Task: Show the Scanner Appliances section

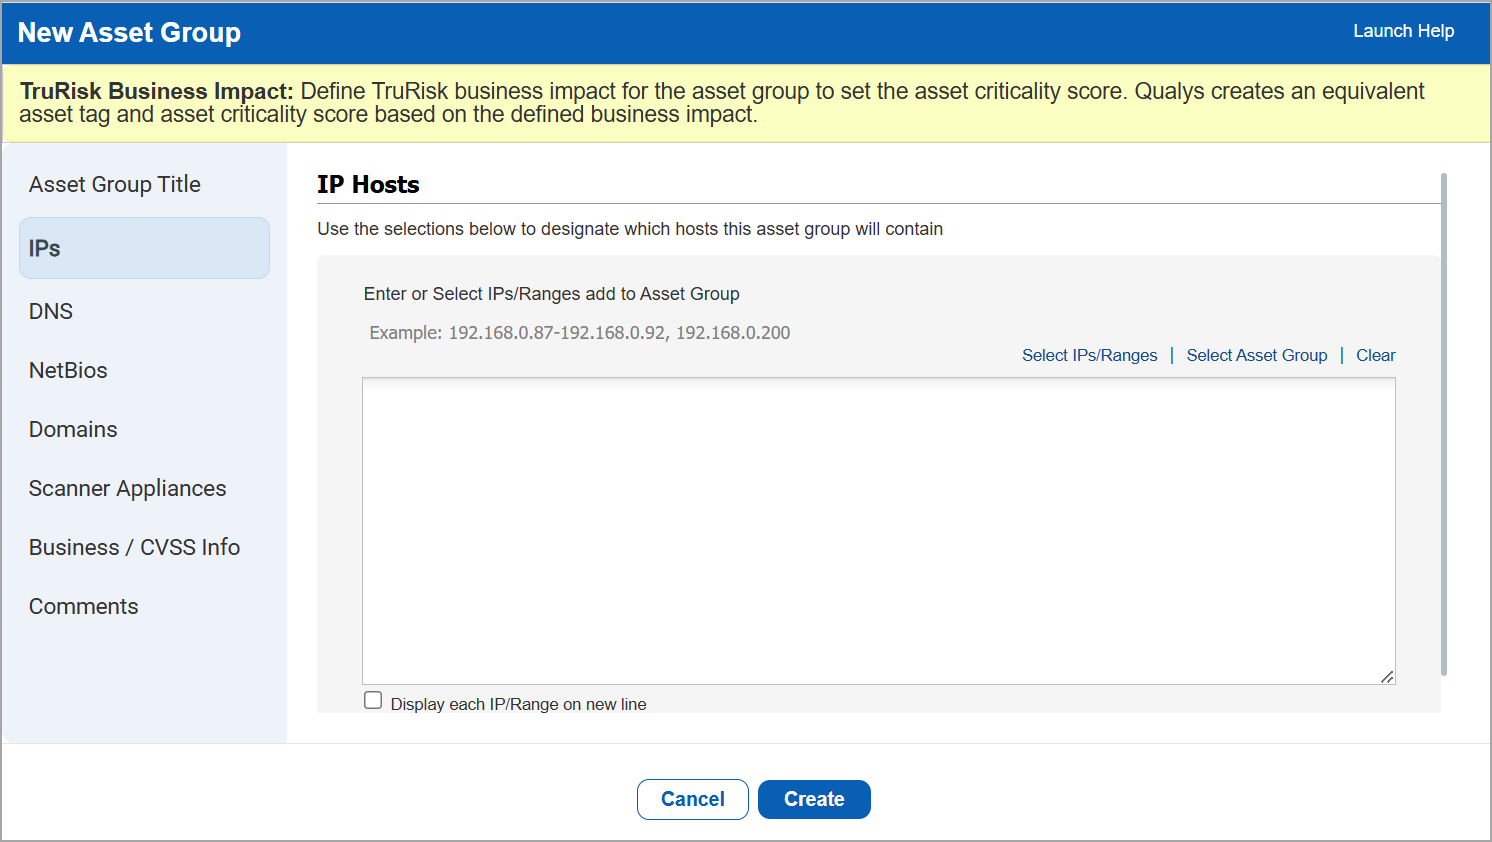Action: [x=128, y=488]
